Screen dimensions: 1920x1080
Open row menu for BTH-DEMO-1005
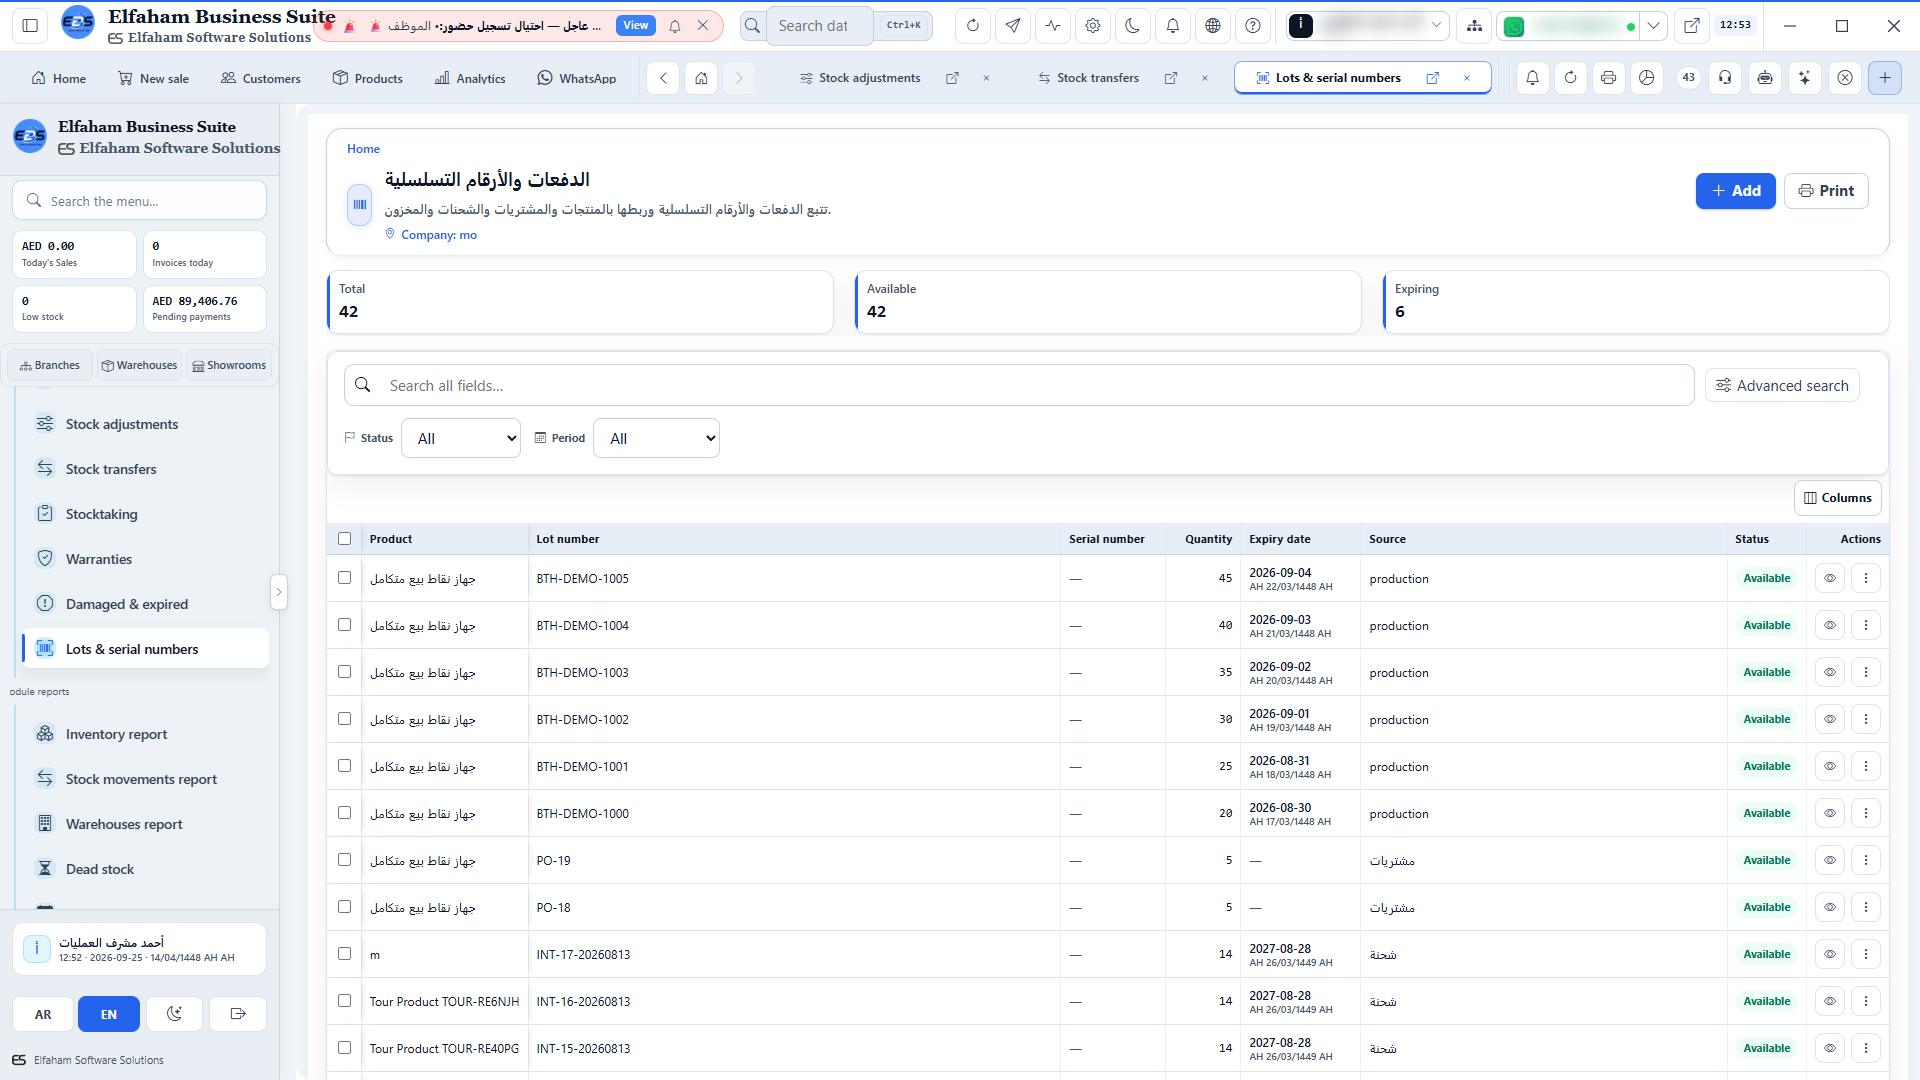1866,578
